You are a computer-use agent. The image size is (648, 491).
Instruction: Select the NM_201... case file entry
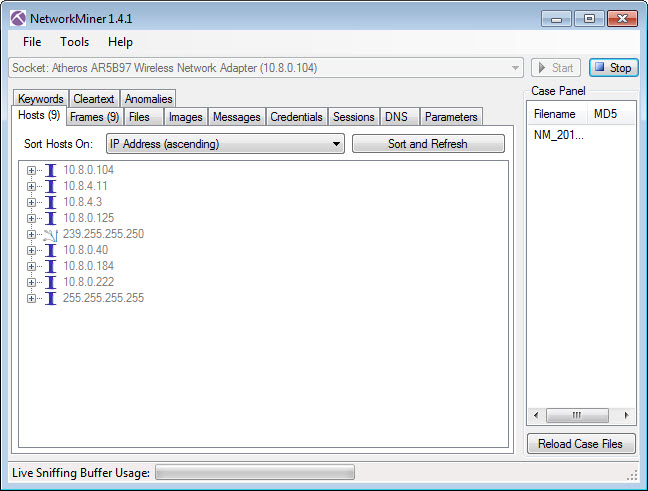559,135
